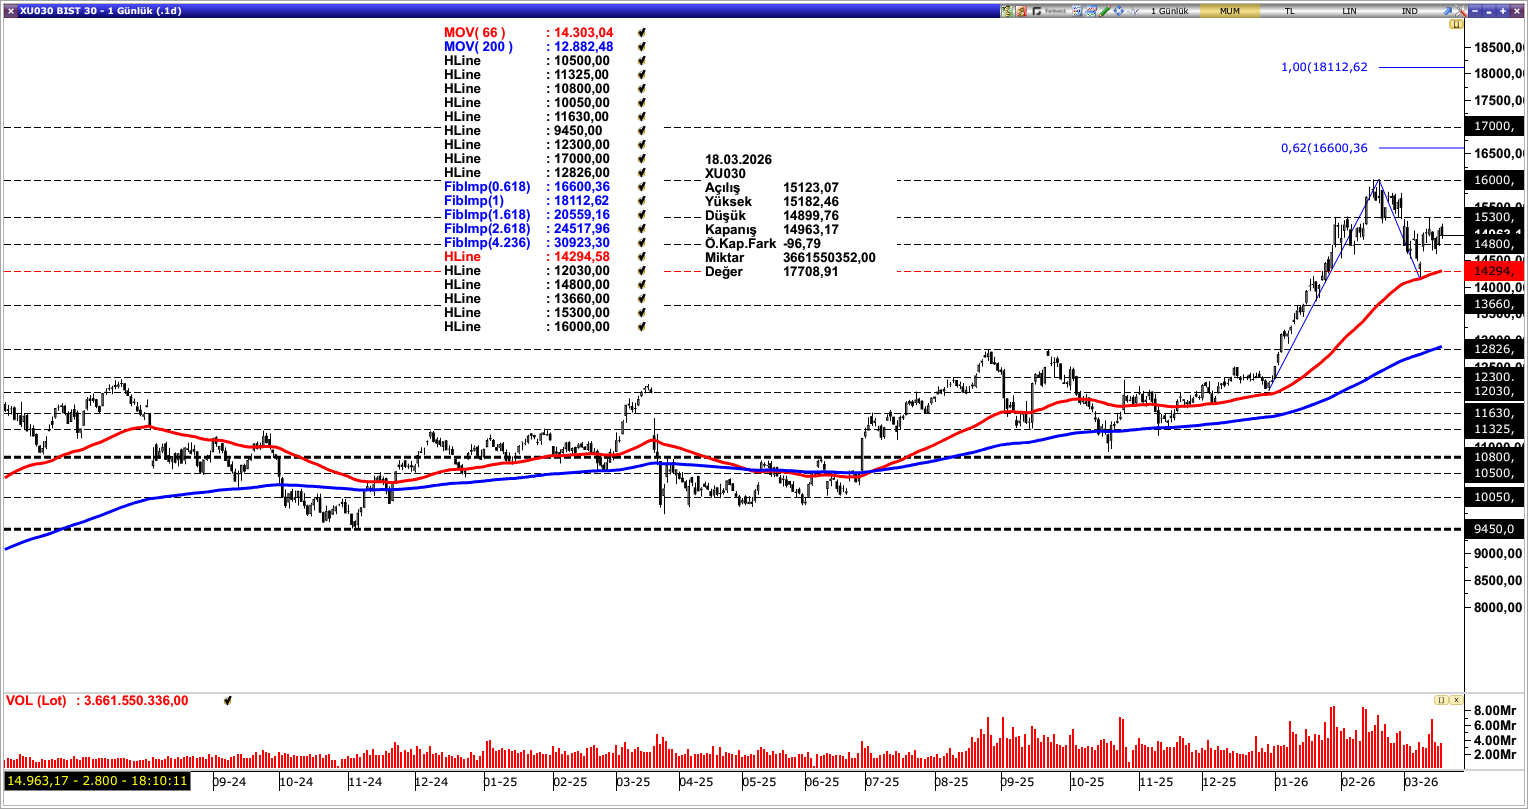Viewport: 1528px width, 809px height.
Task: Click the TL button on the toolbar
Action: [1290, 10]
